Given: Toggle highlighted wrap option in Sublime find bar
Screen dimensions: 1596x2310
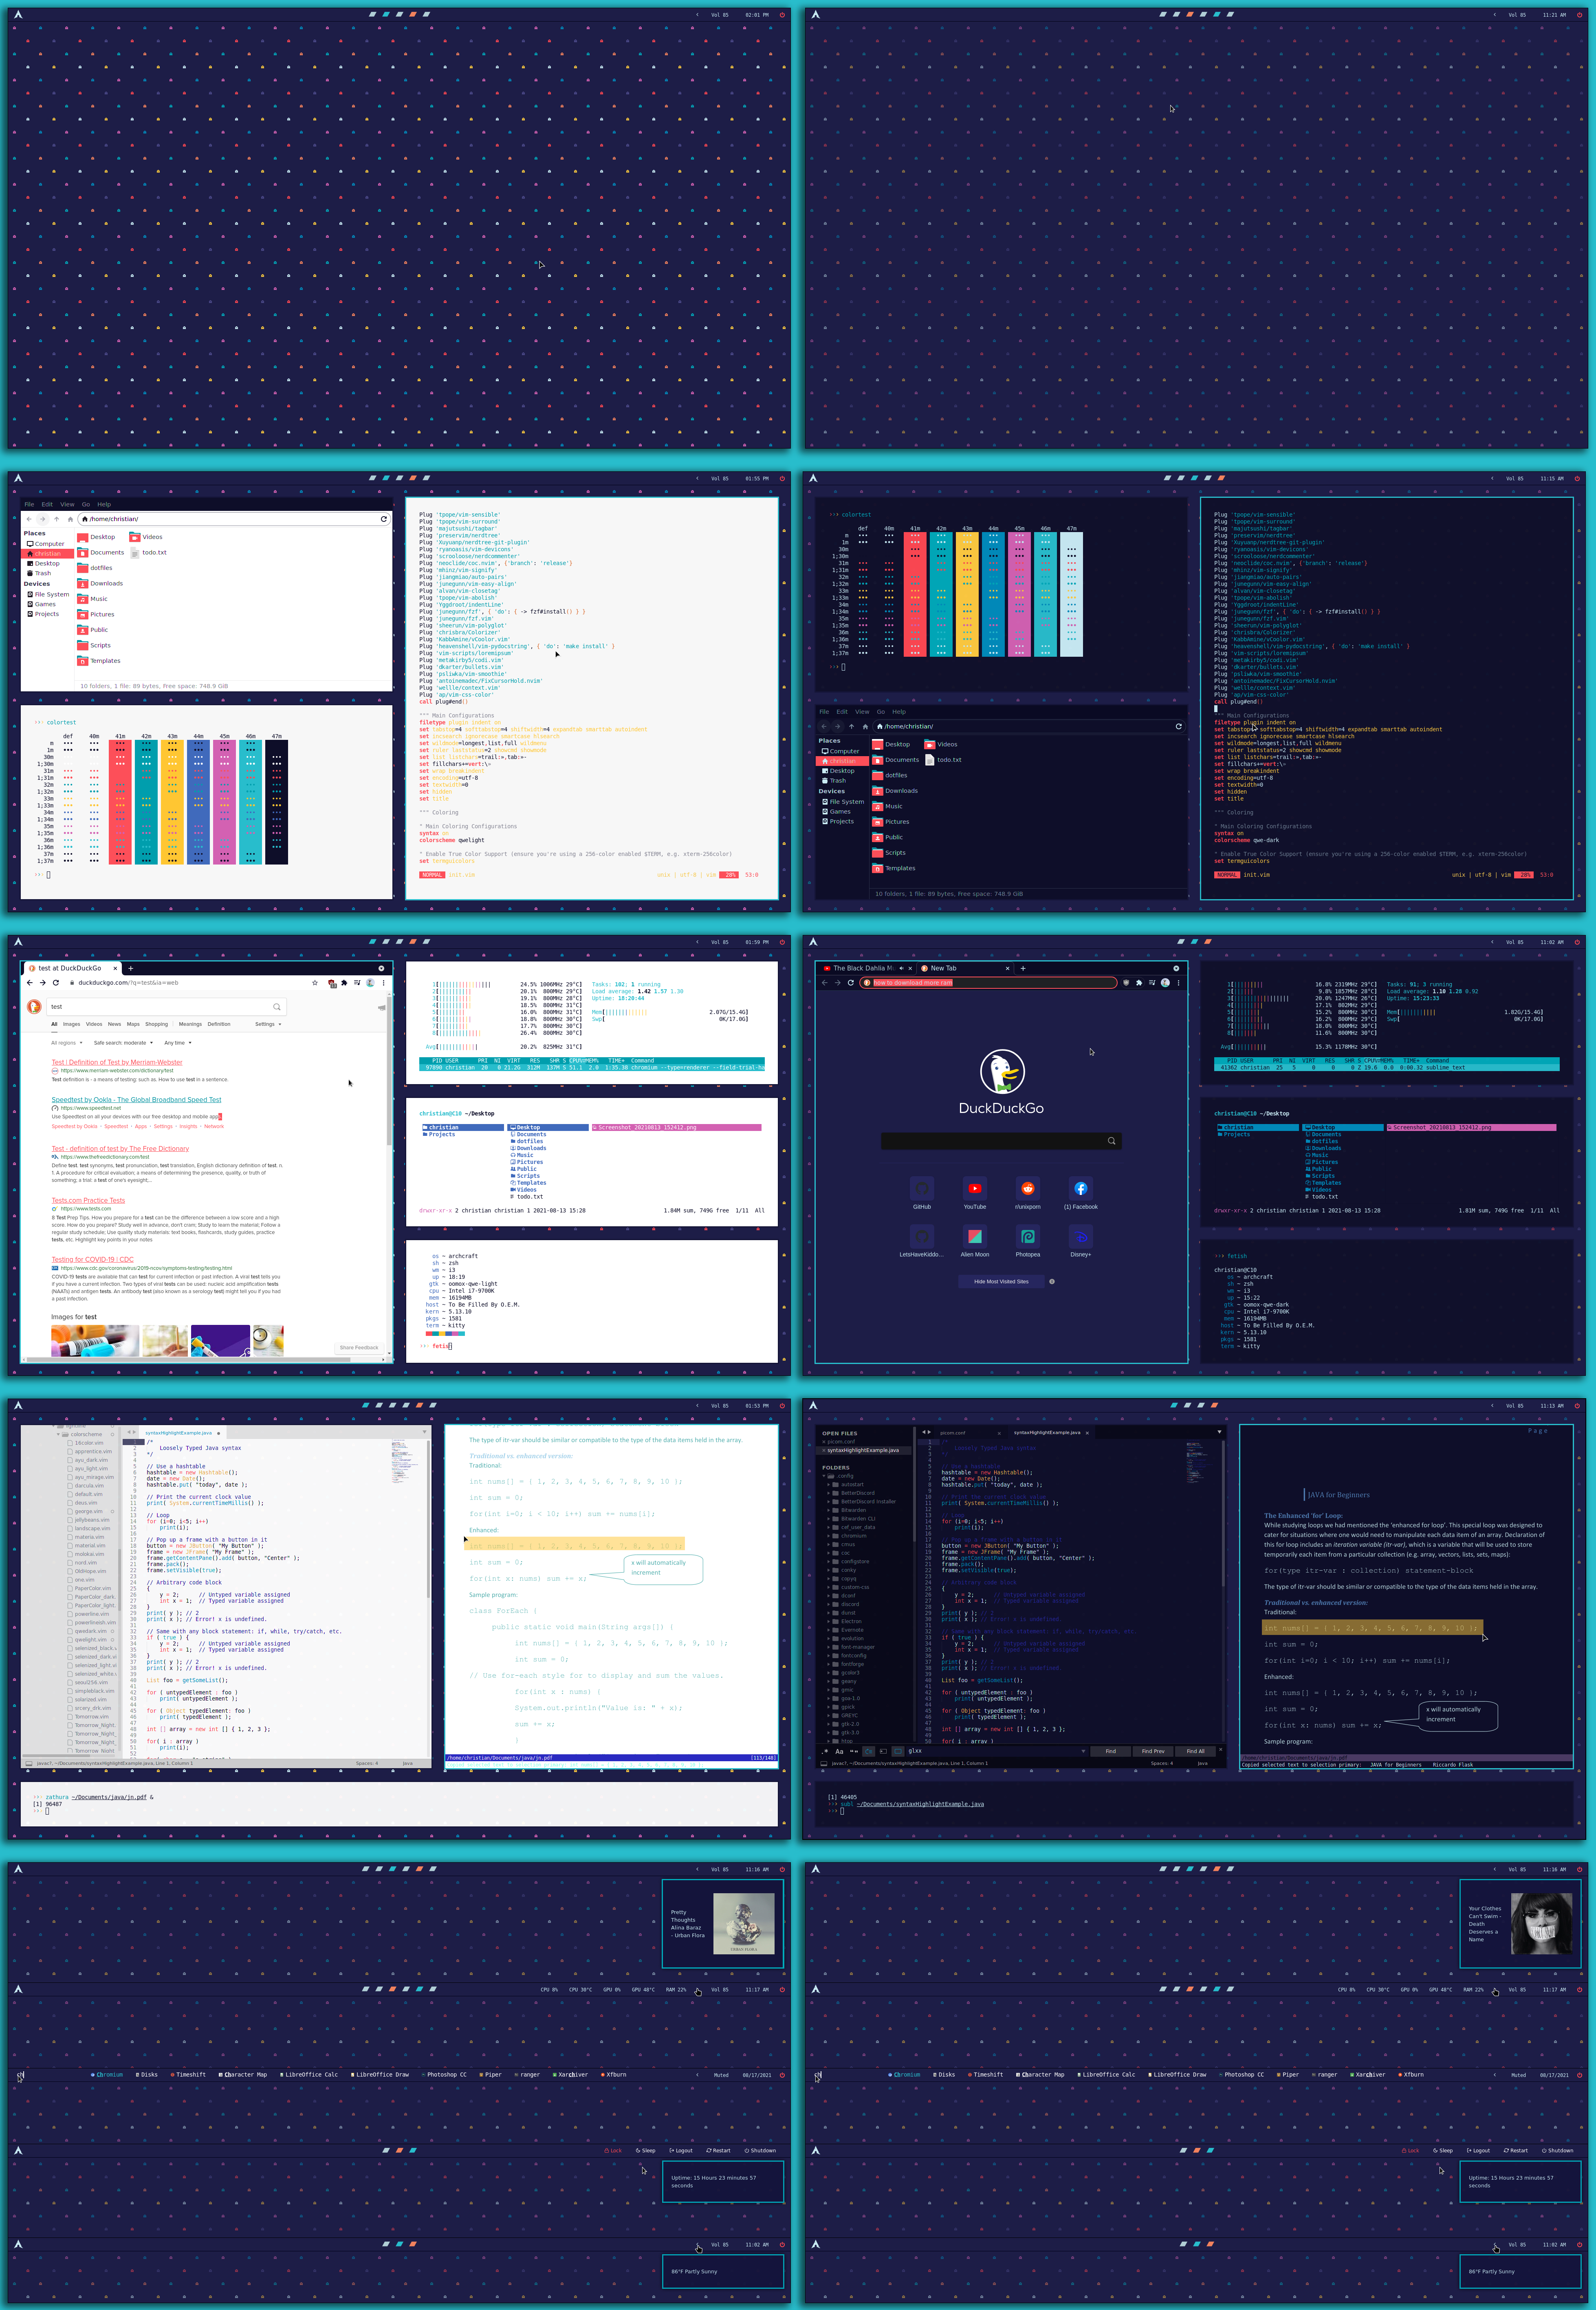Looking at the screenshot, I should [x=869, y=1751].
